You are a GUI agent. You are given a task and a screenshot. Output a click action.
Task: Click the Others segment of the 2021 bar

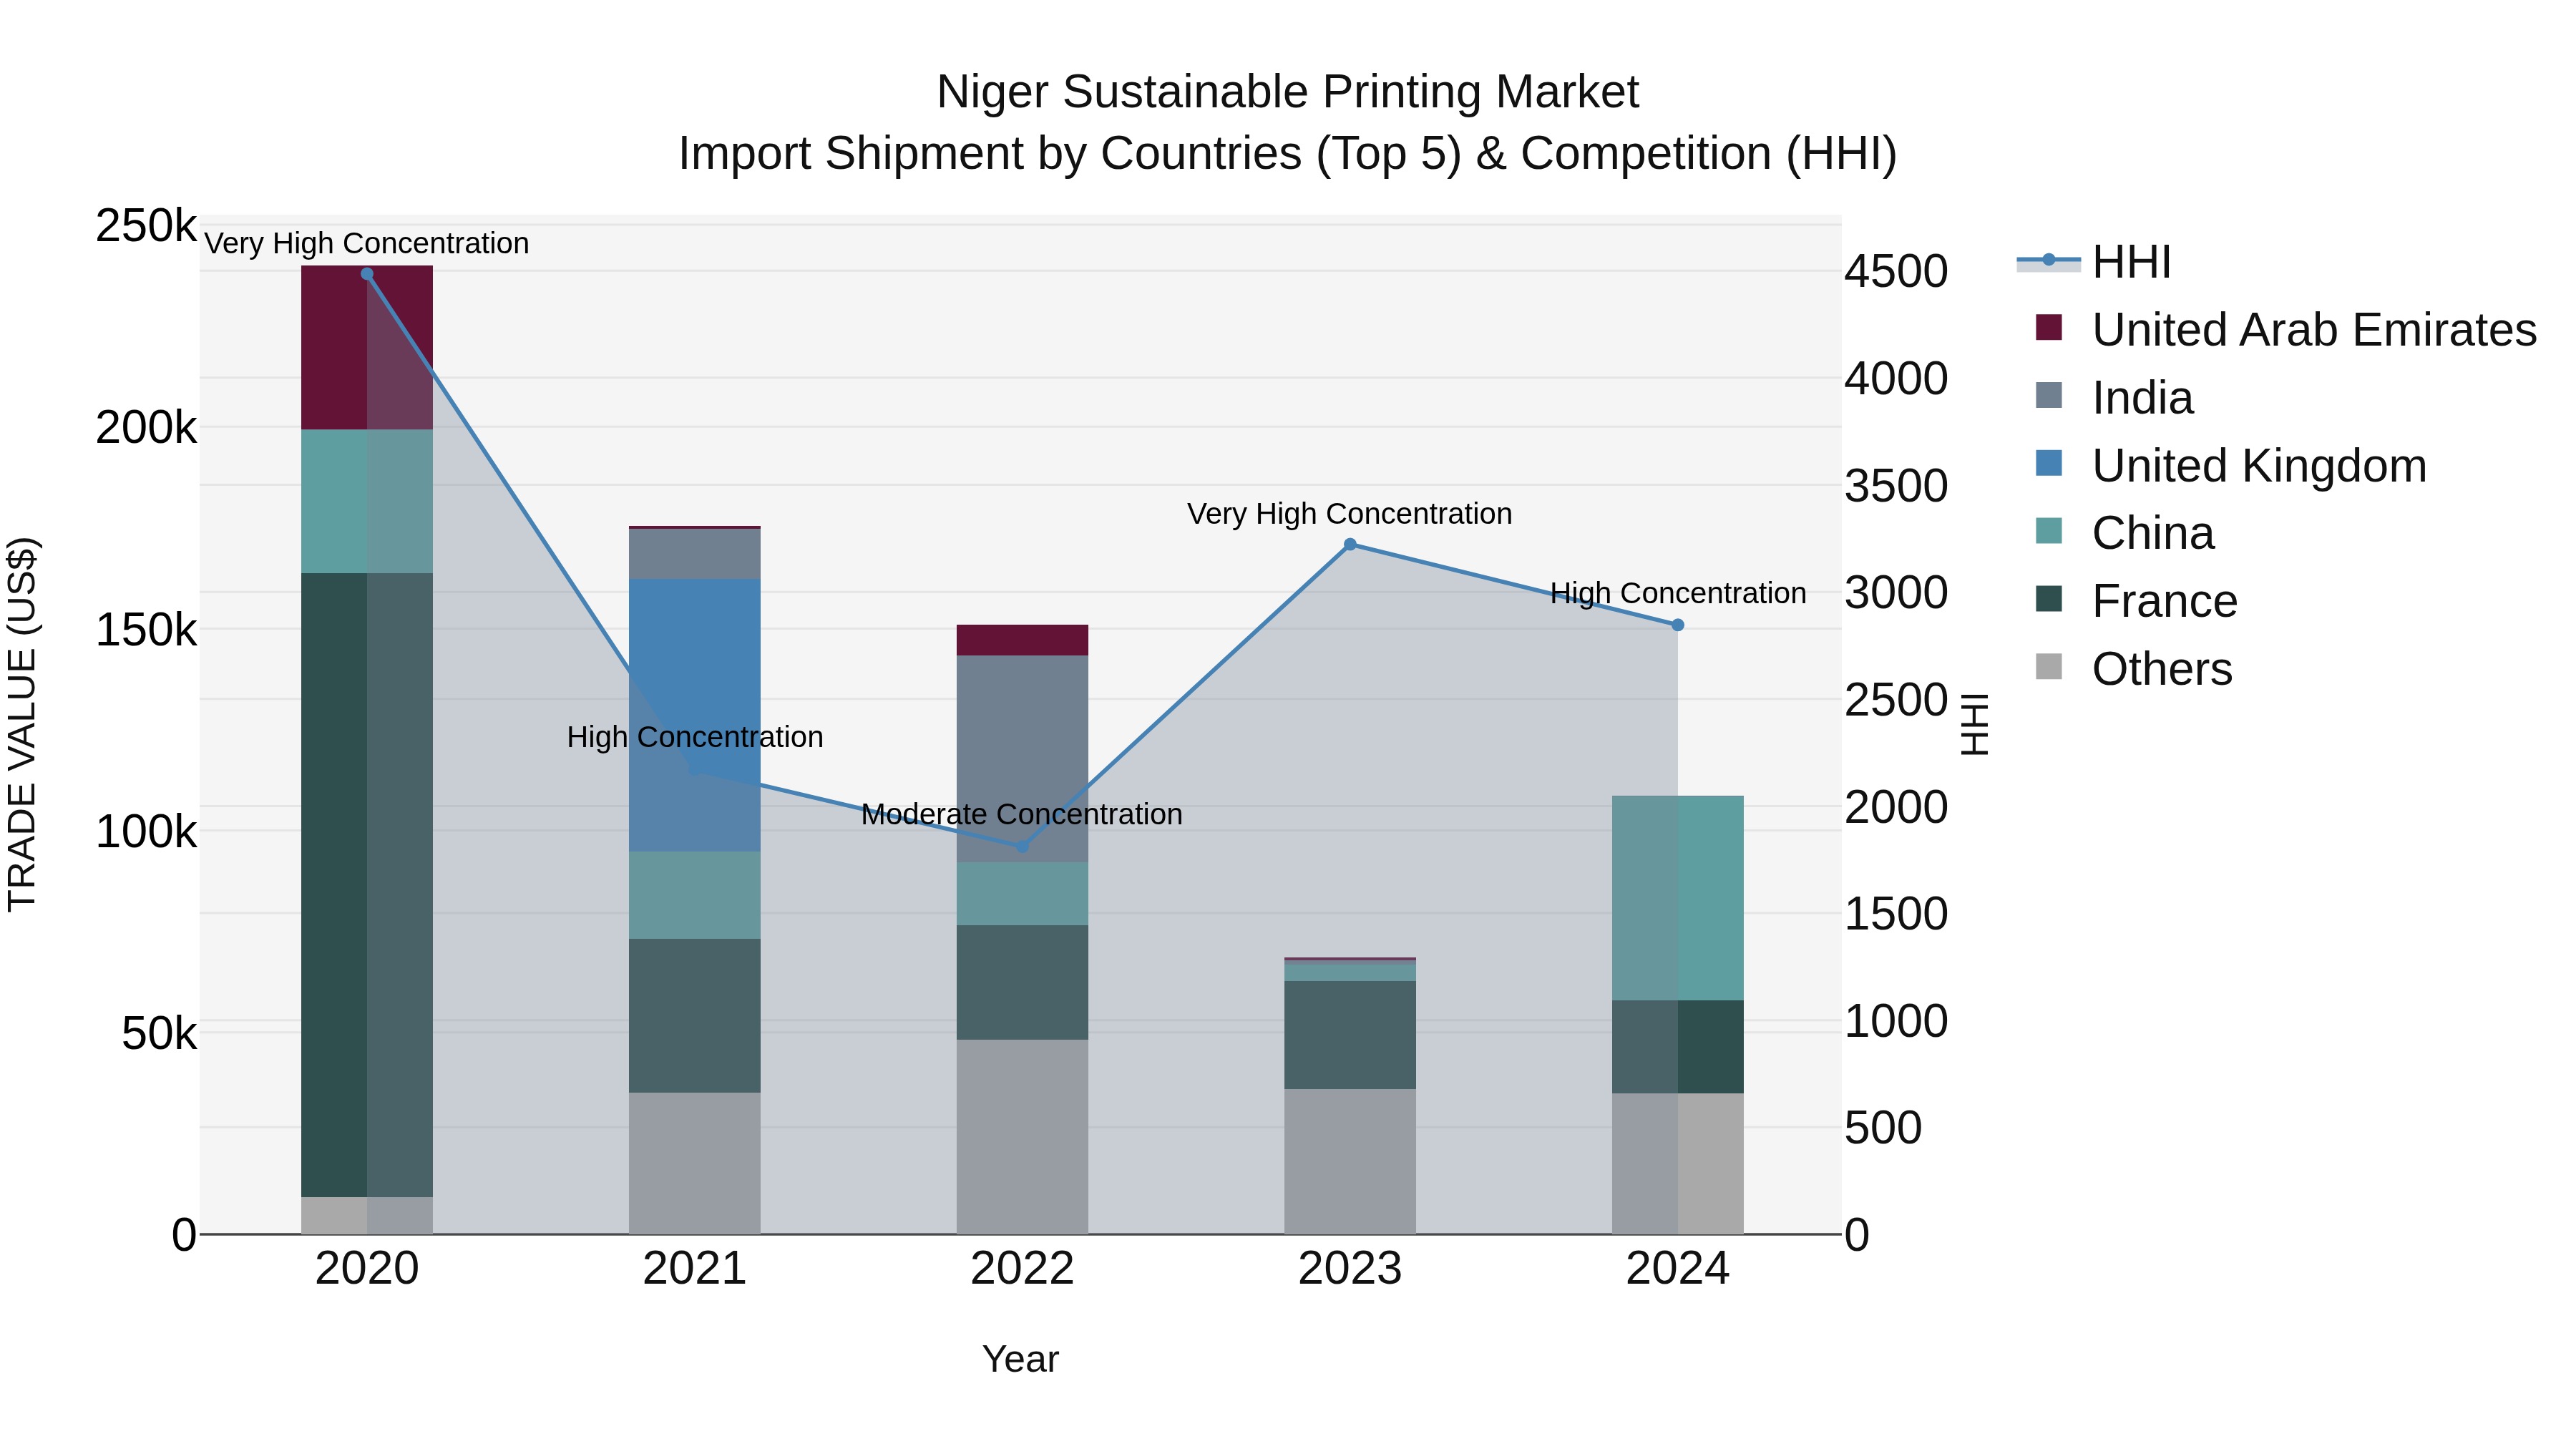coord(695,1163)
